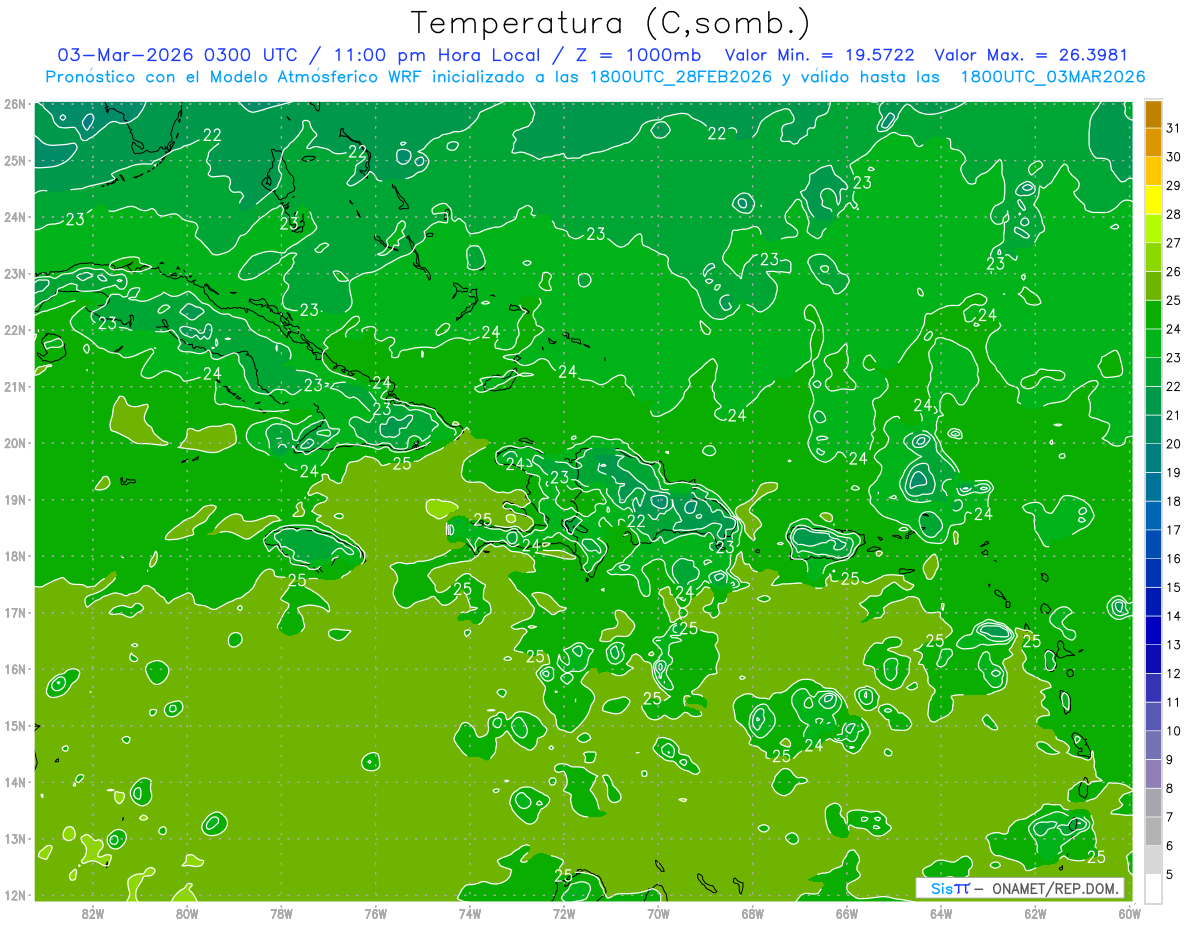Click the color scale label 16
Image resolution: width=1200 pixels, height=927 pixels.
coord(1174,559)
